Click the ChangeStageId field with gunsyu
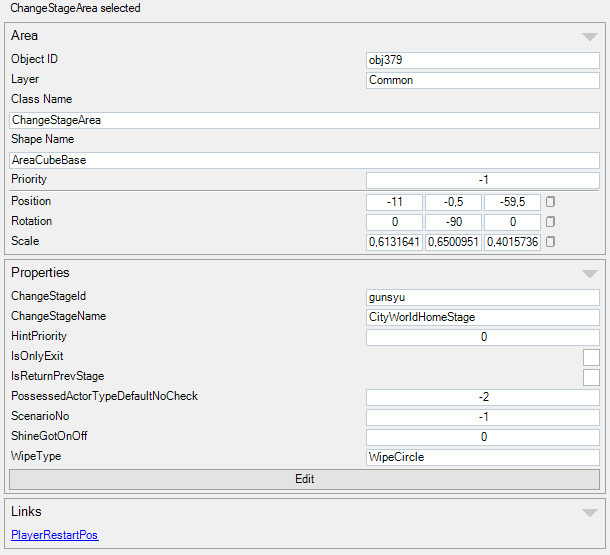Viewport: 610px width, 555px height. [x=482, y=297]
